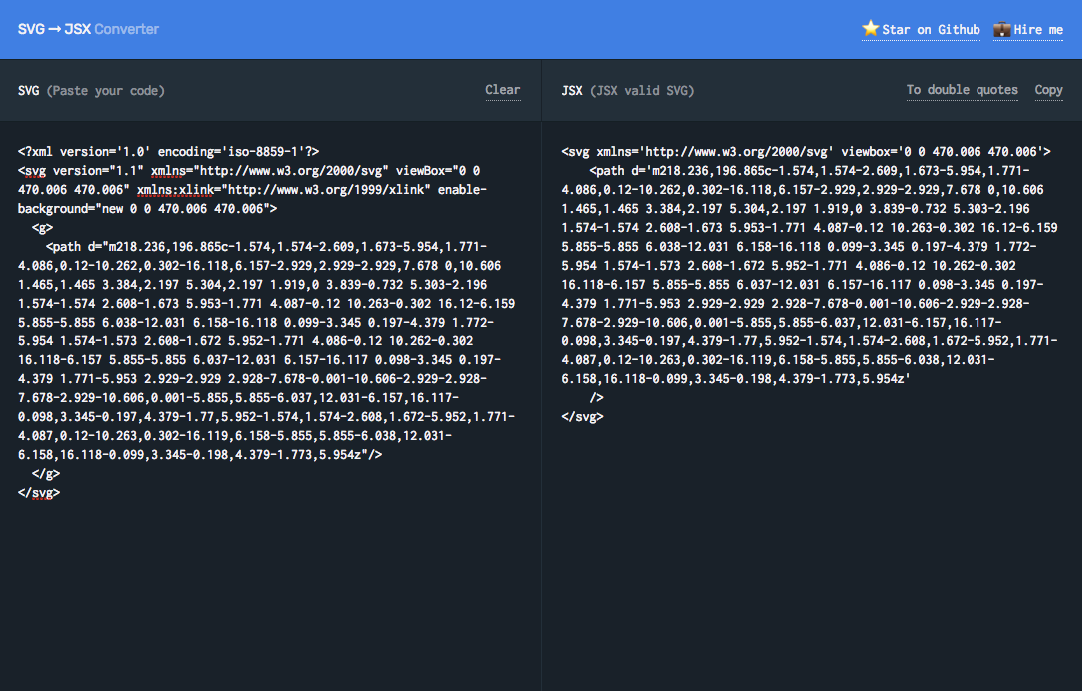The width and height of the screenshot is (1082, 691).
Task: Click the star icon beside Star on Github
Action: [870, 29]
